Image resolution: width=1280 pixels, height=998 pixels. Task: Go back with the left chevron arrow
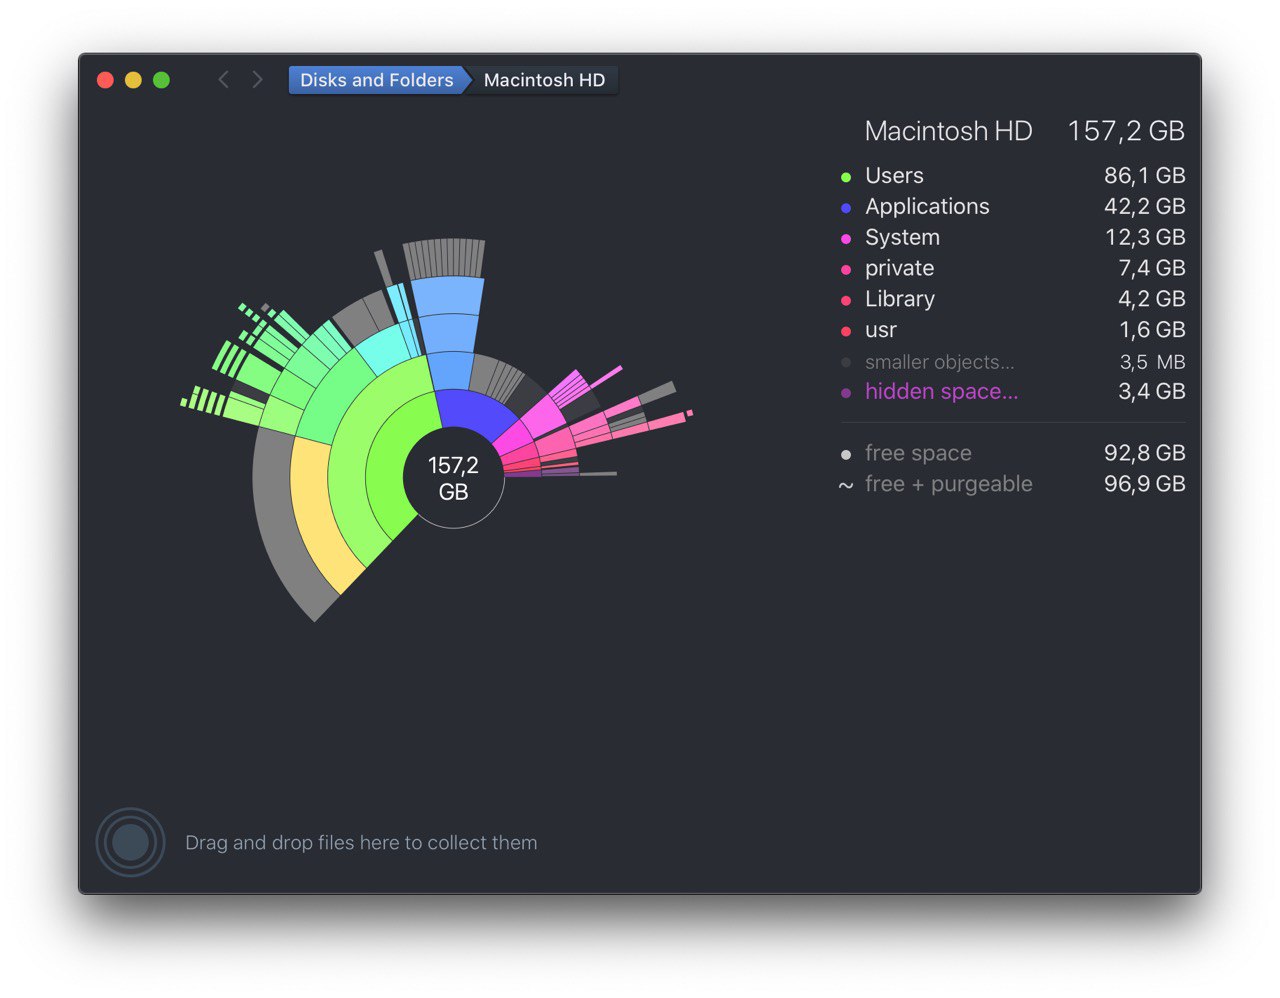223,80
